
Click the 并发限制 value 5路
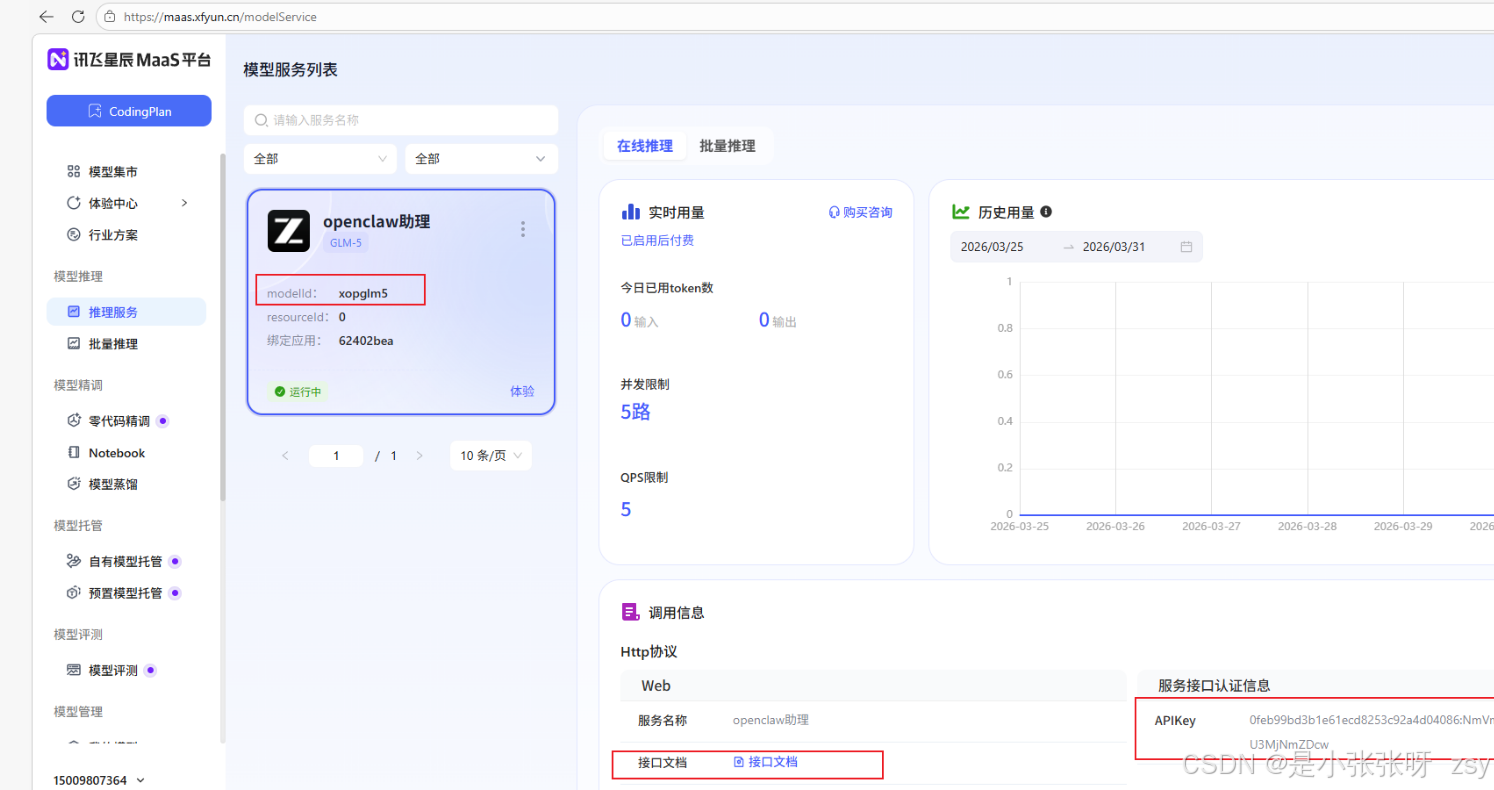tap(635, 412)
